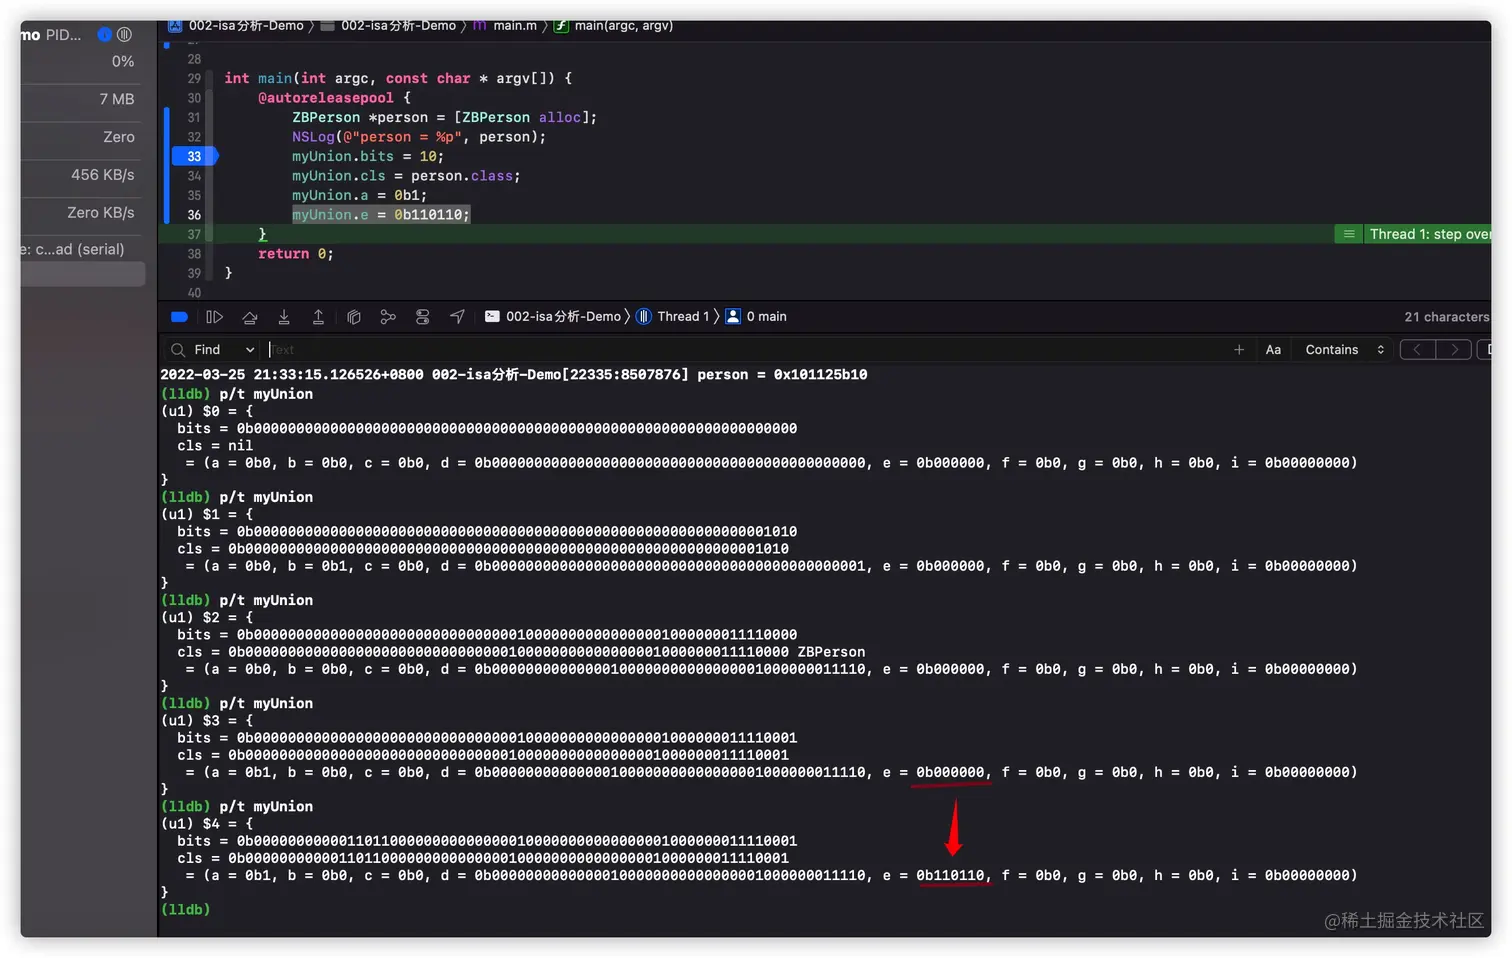This screenshot has height=958, width=1512.
Task: Click the (u1) $2 console output line
Action: point(207,617)
